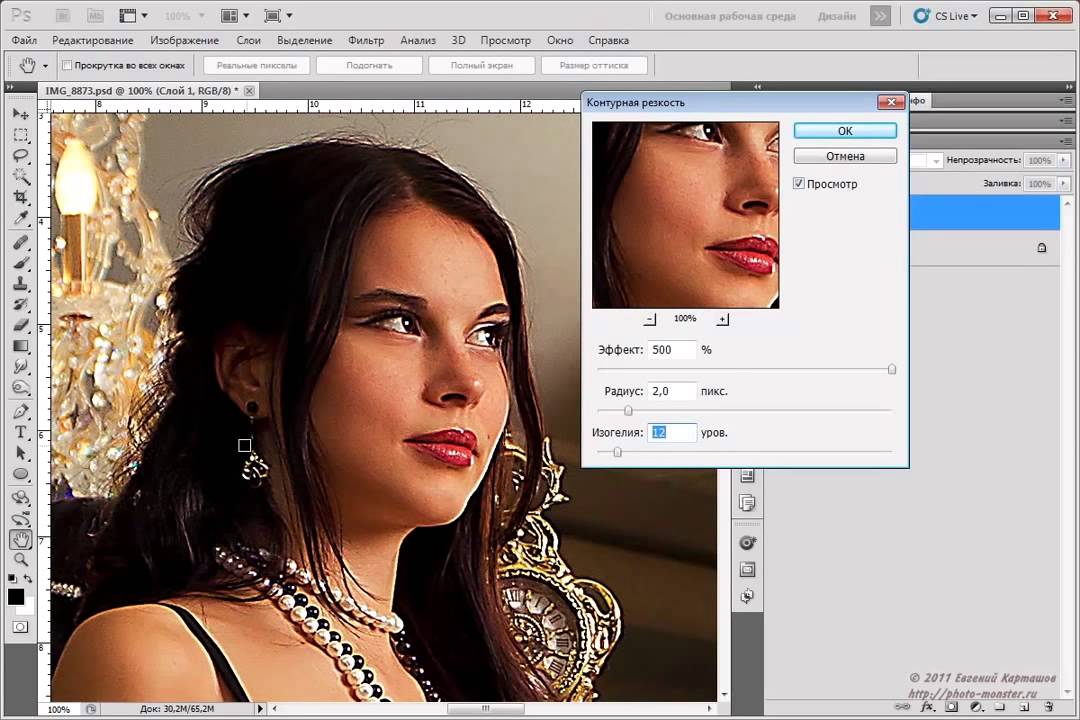
Task: Click the Отмена cancel button
Action: pyautogui.click(x=845, y=156)
